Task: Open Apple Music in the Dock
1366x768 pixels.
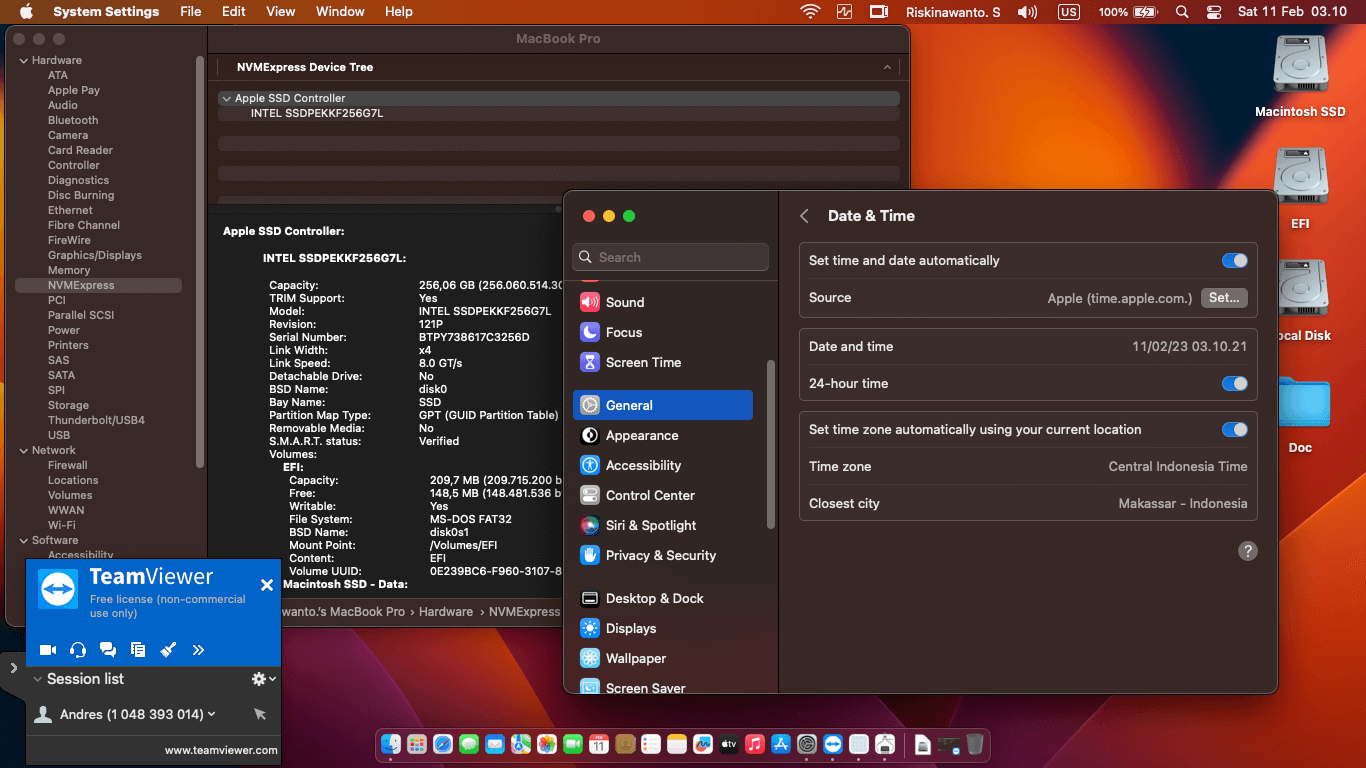Action: pos(755,744)
